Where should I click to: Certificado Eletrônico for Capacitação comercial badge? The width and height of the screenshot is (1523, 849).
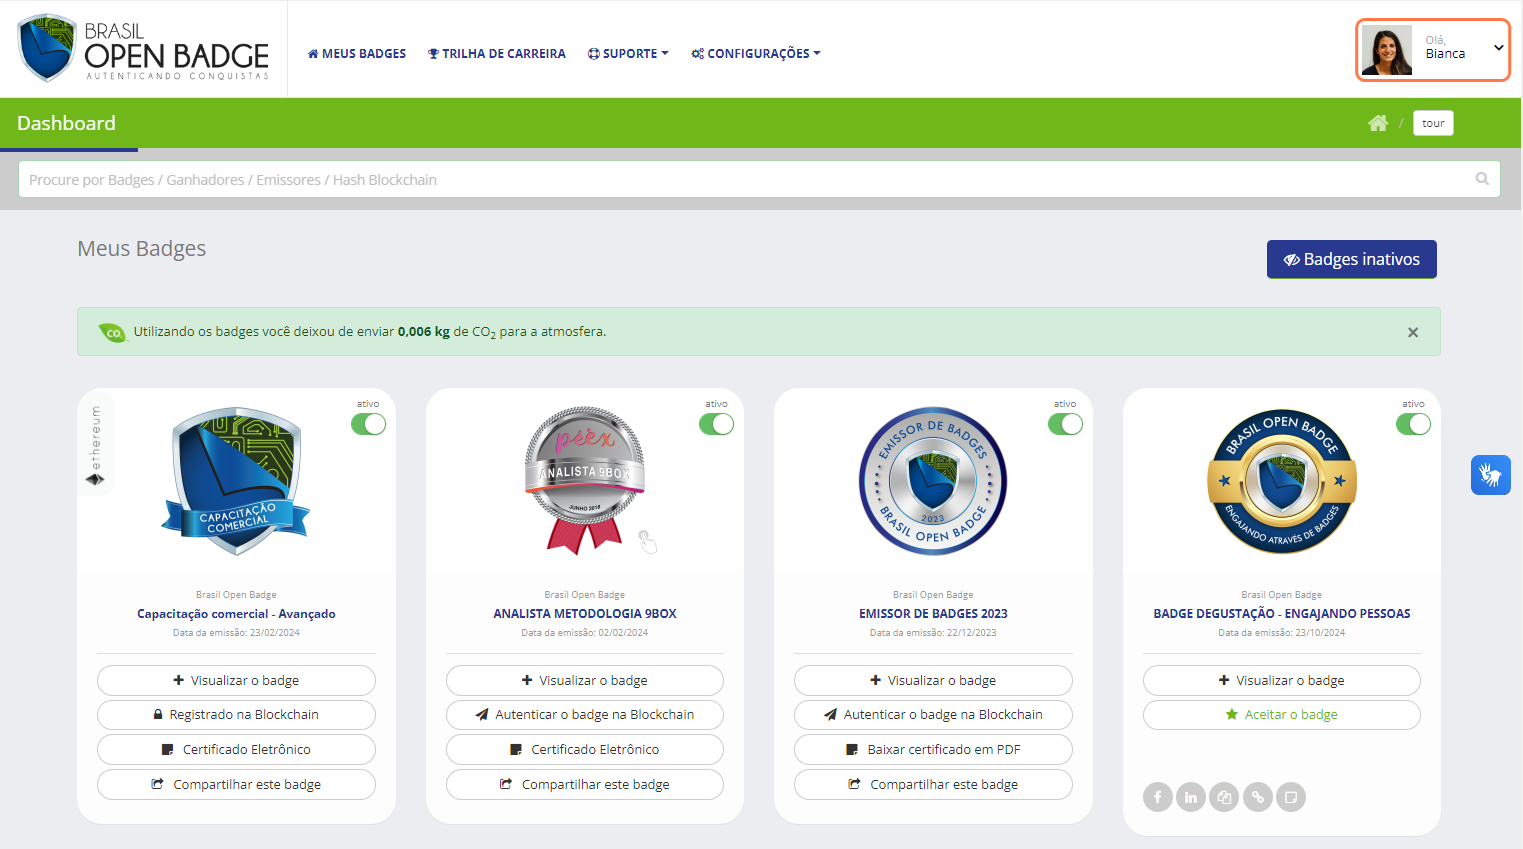coord(236,749)
